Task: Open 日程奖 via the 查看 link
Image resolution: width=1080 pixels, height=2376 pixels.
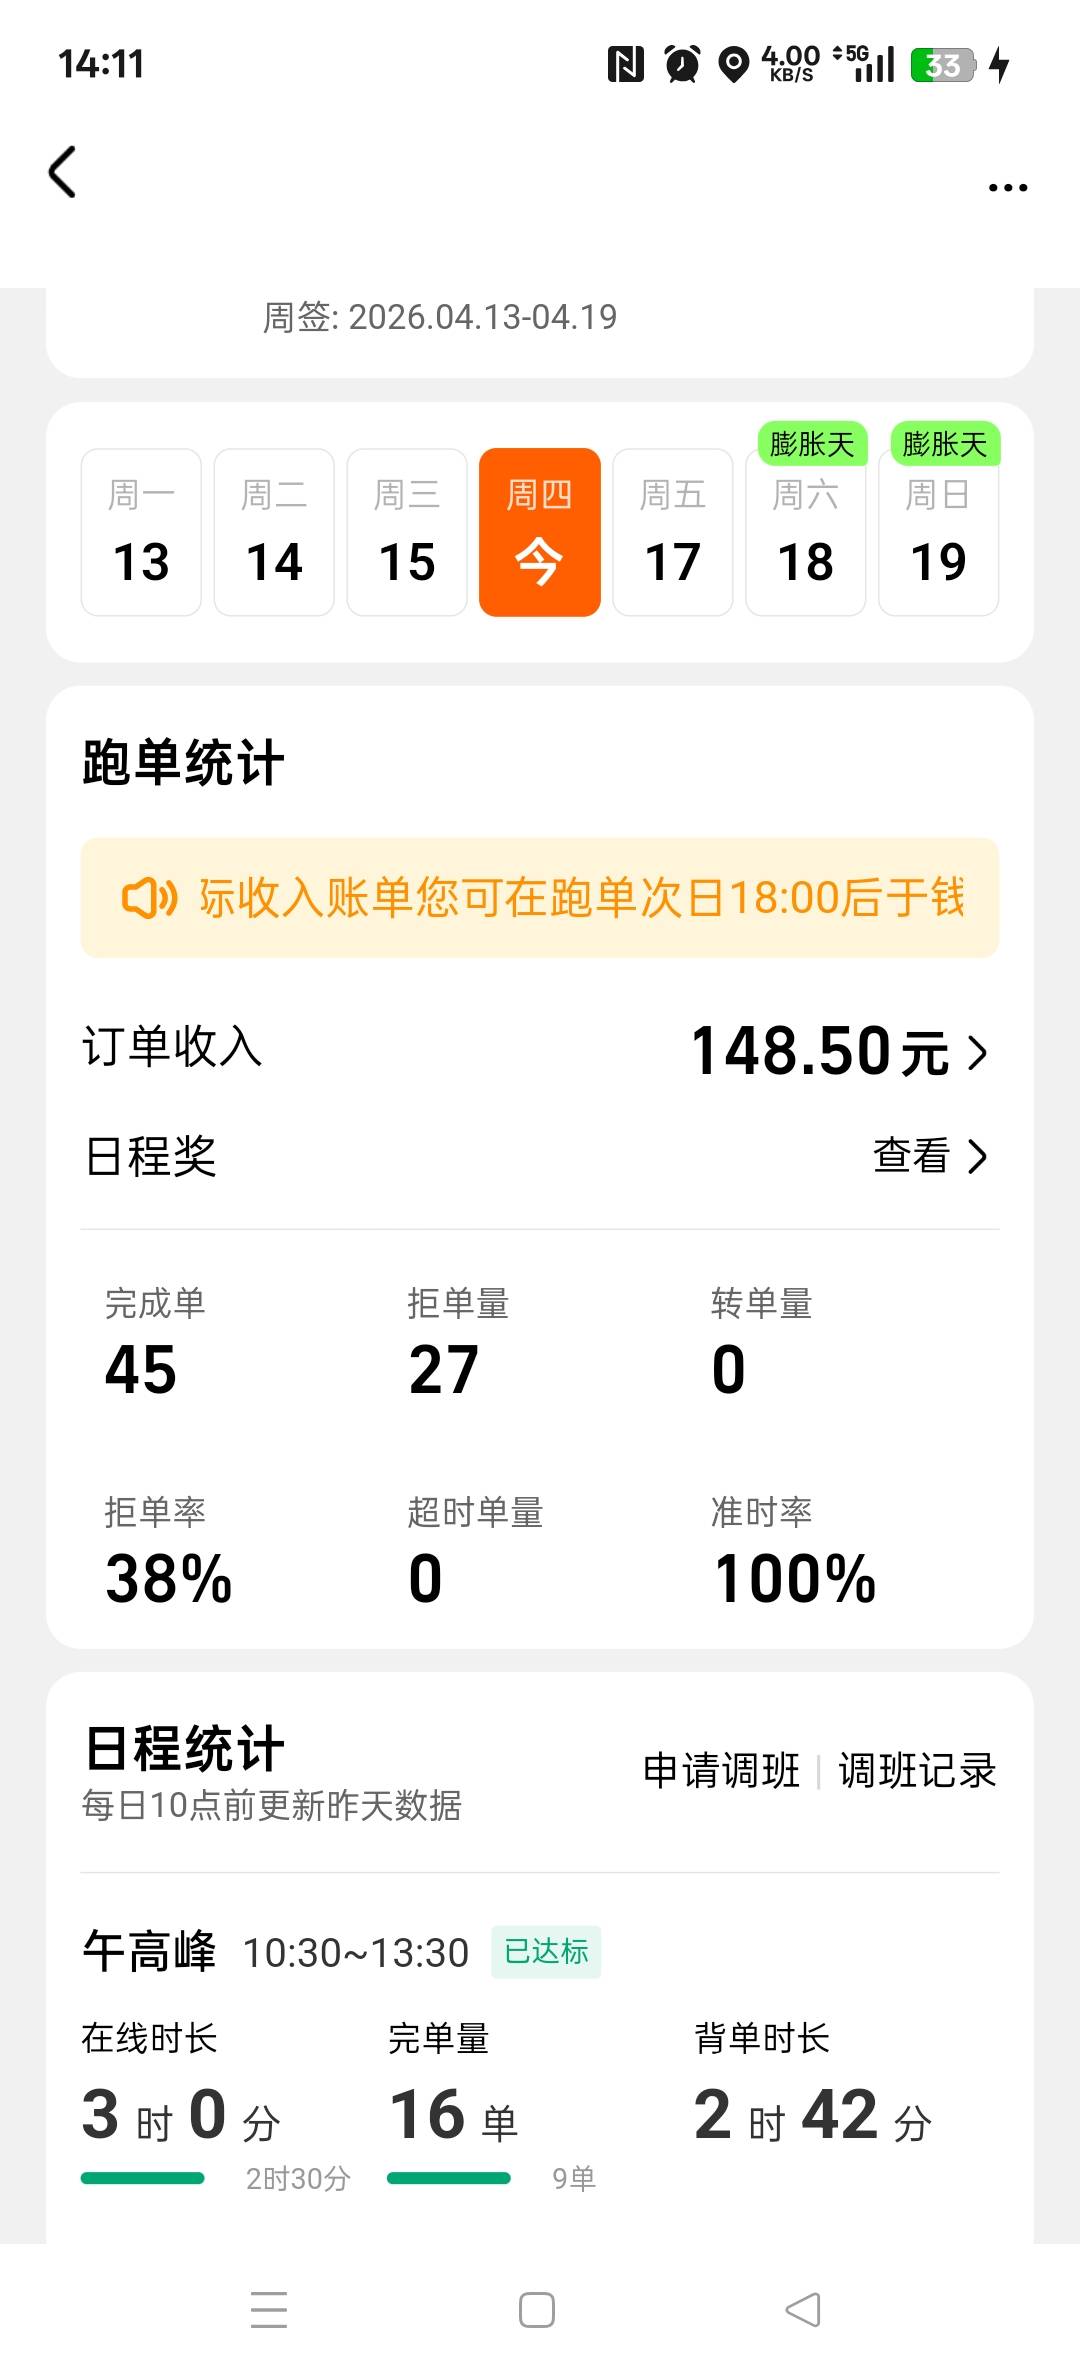Action: 930,1156
